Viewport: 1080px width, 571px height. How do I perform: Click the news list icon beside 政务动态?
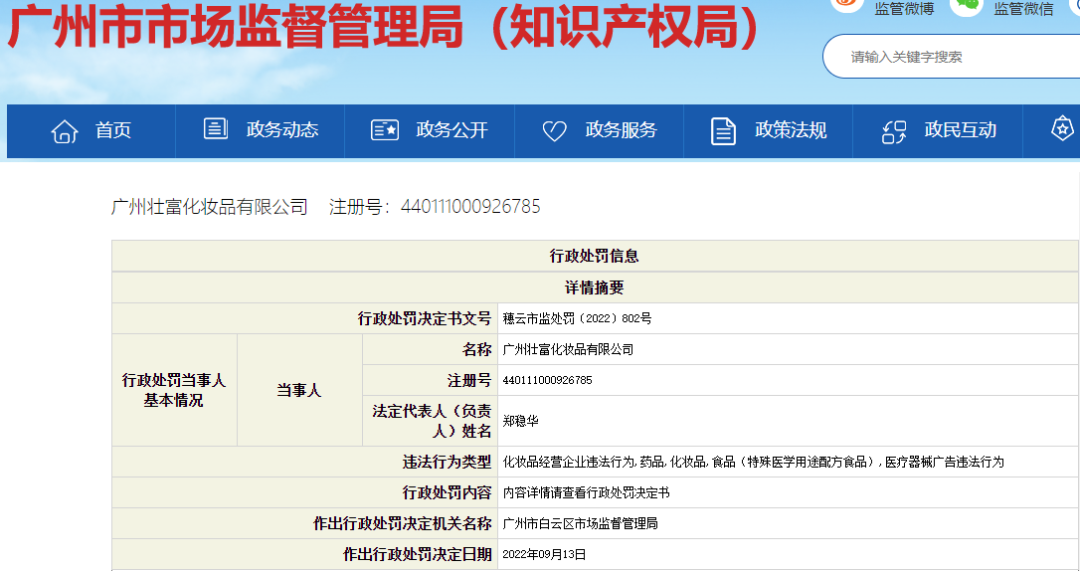click(216, 129)
